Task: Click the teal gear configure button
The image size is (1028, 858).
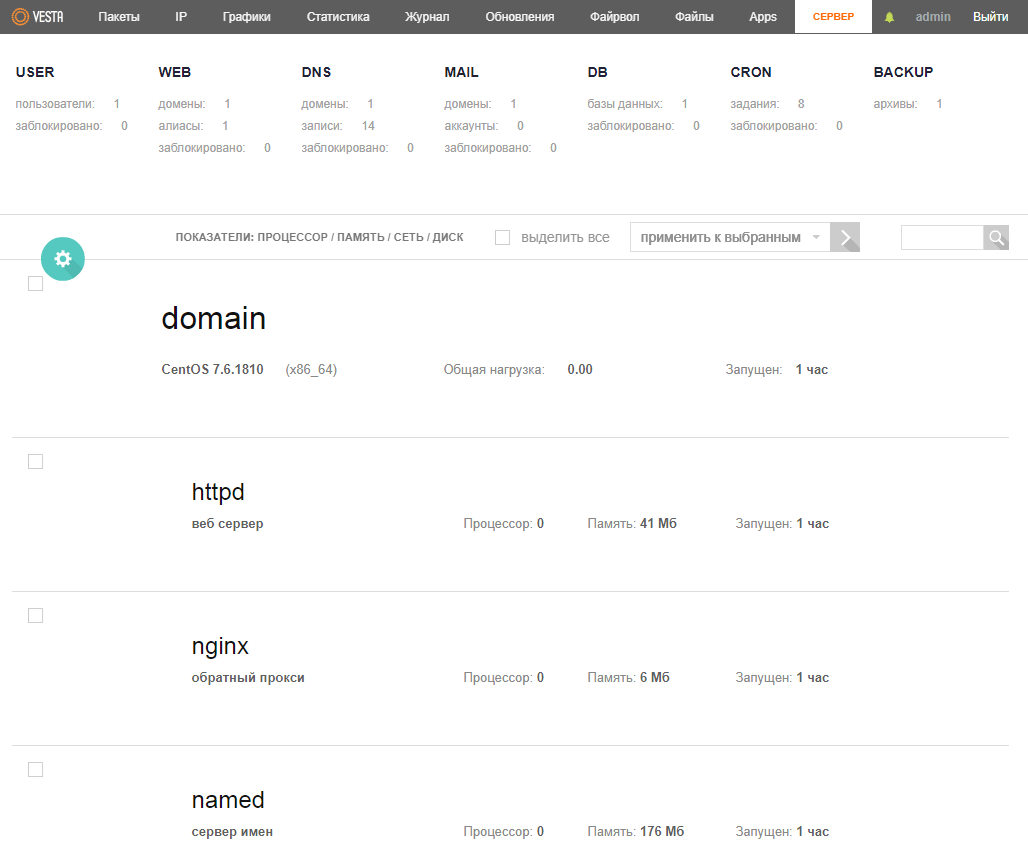Action: coord(63,259)
